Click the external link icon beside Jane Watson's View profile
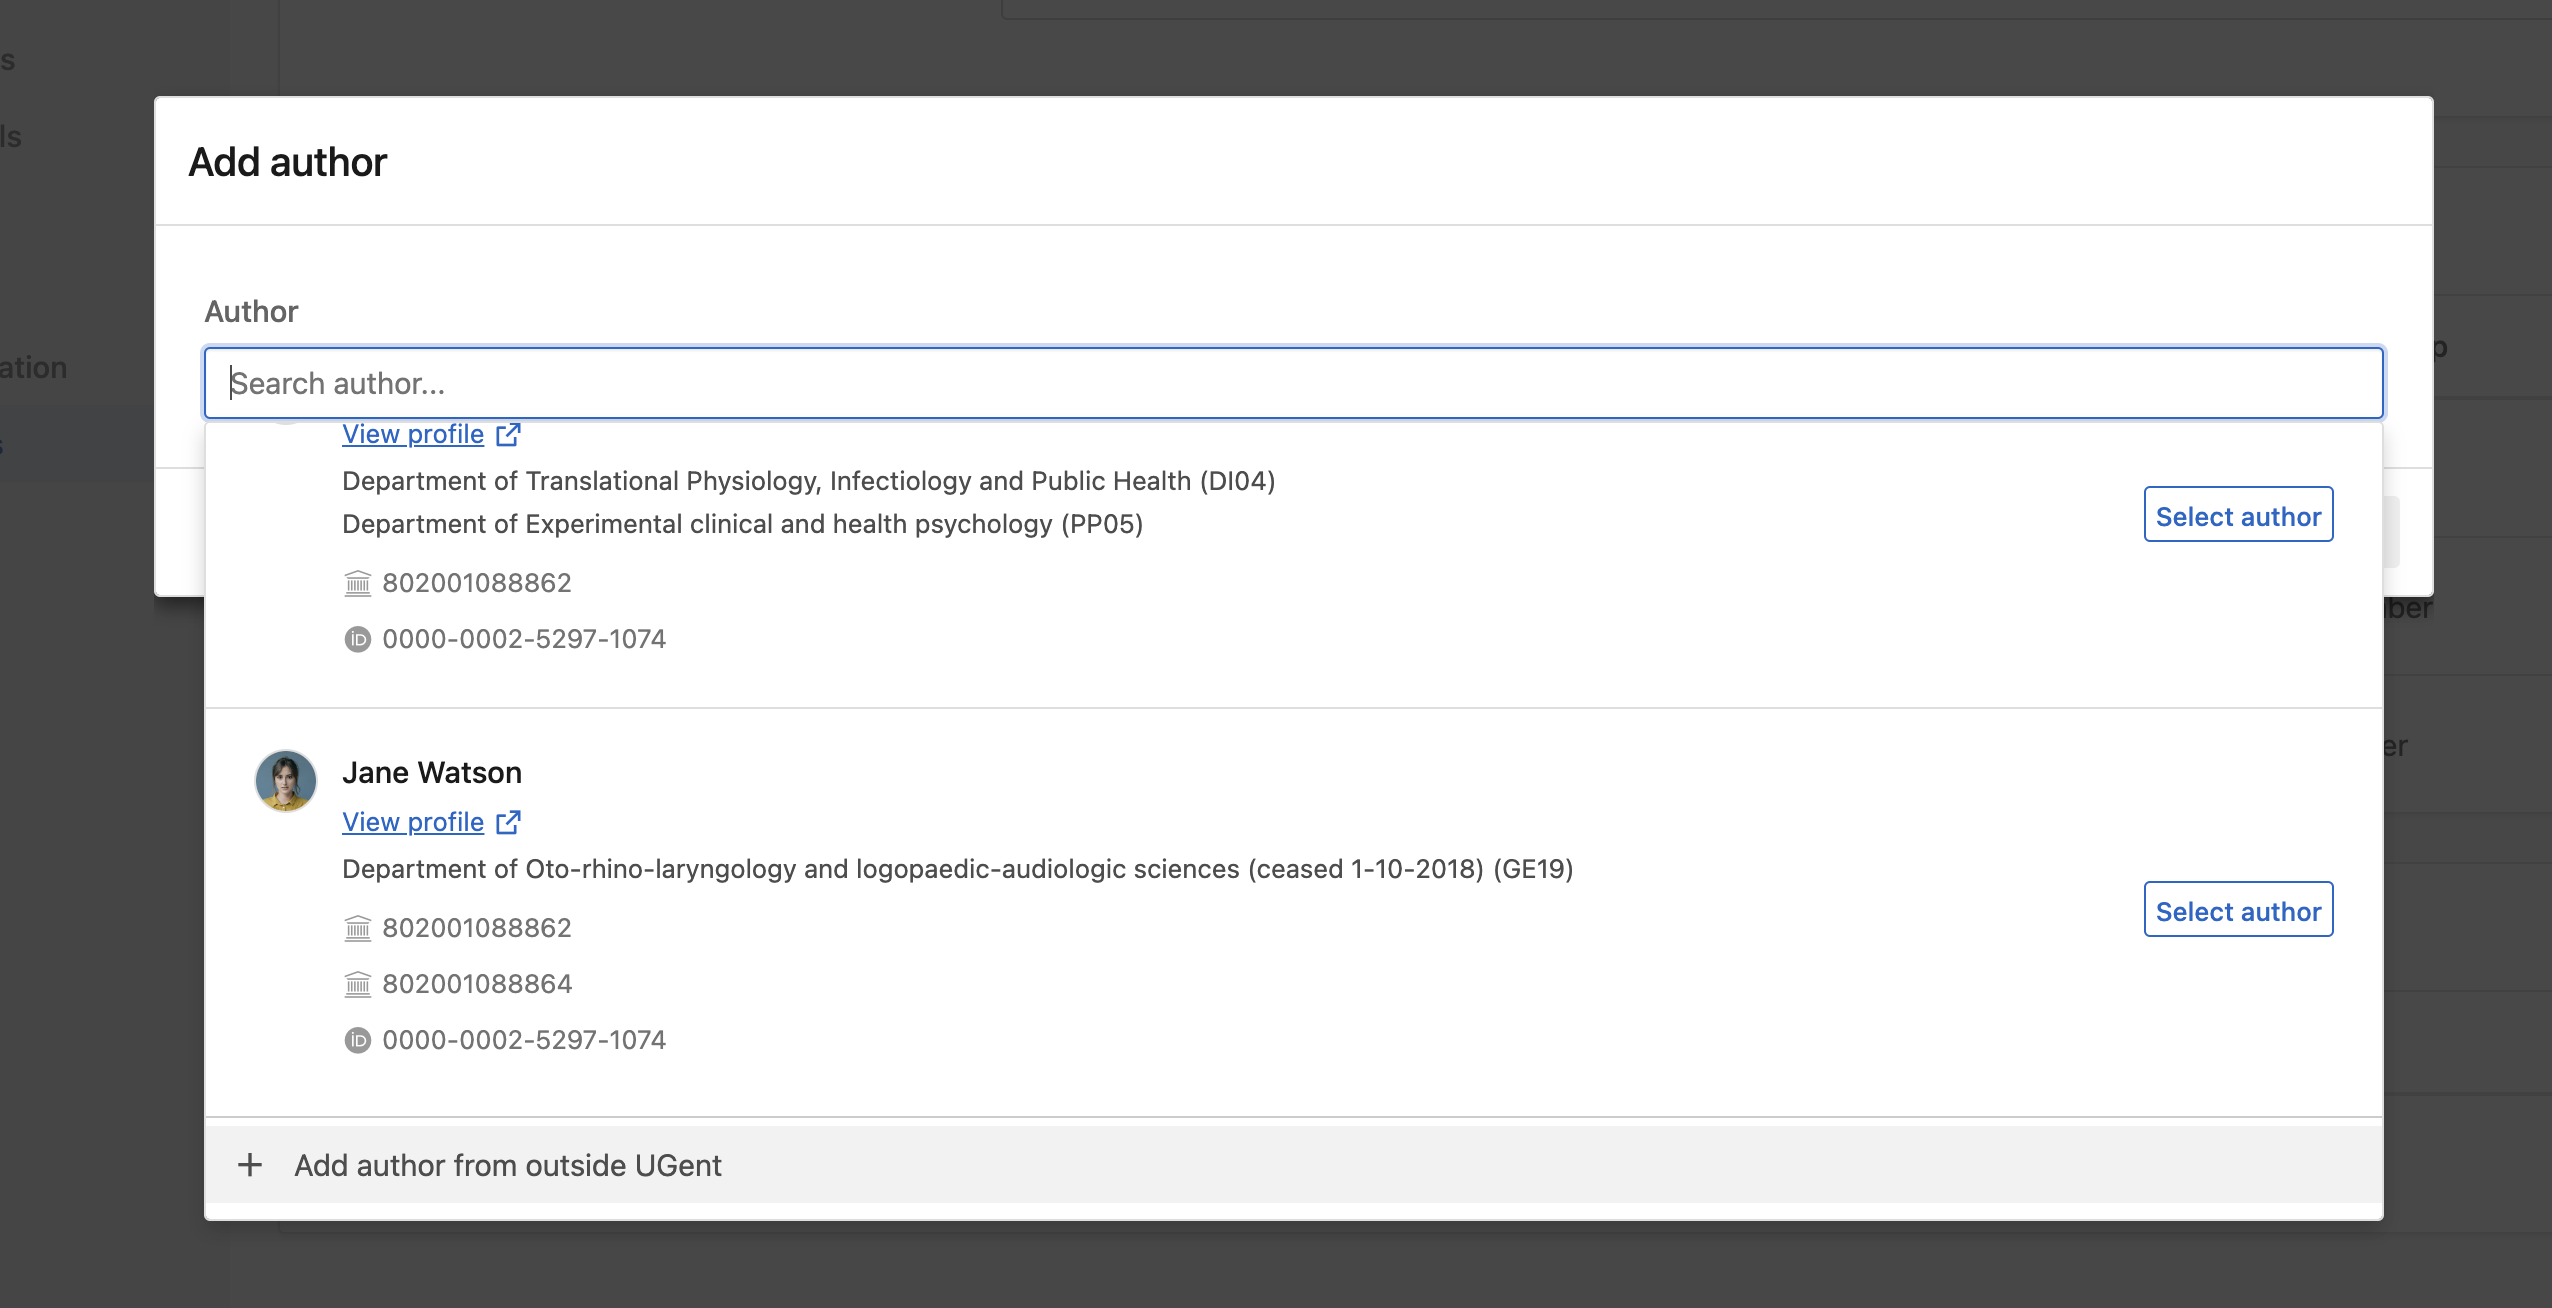The image size is (2552, 1308). click(509, 822)
